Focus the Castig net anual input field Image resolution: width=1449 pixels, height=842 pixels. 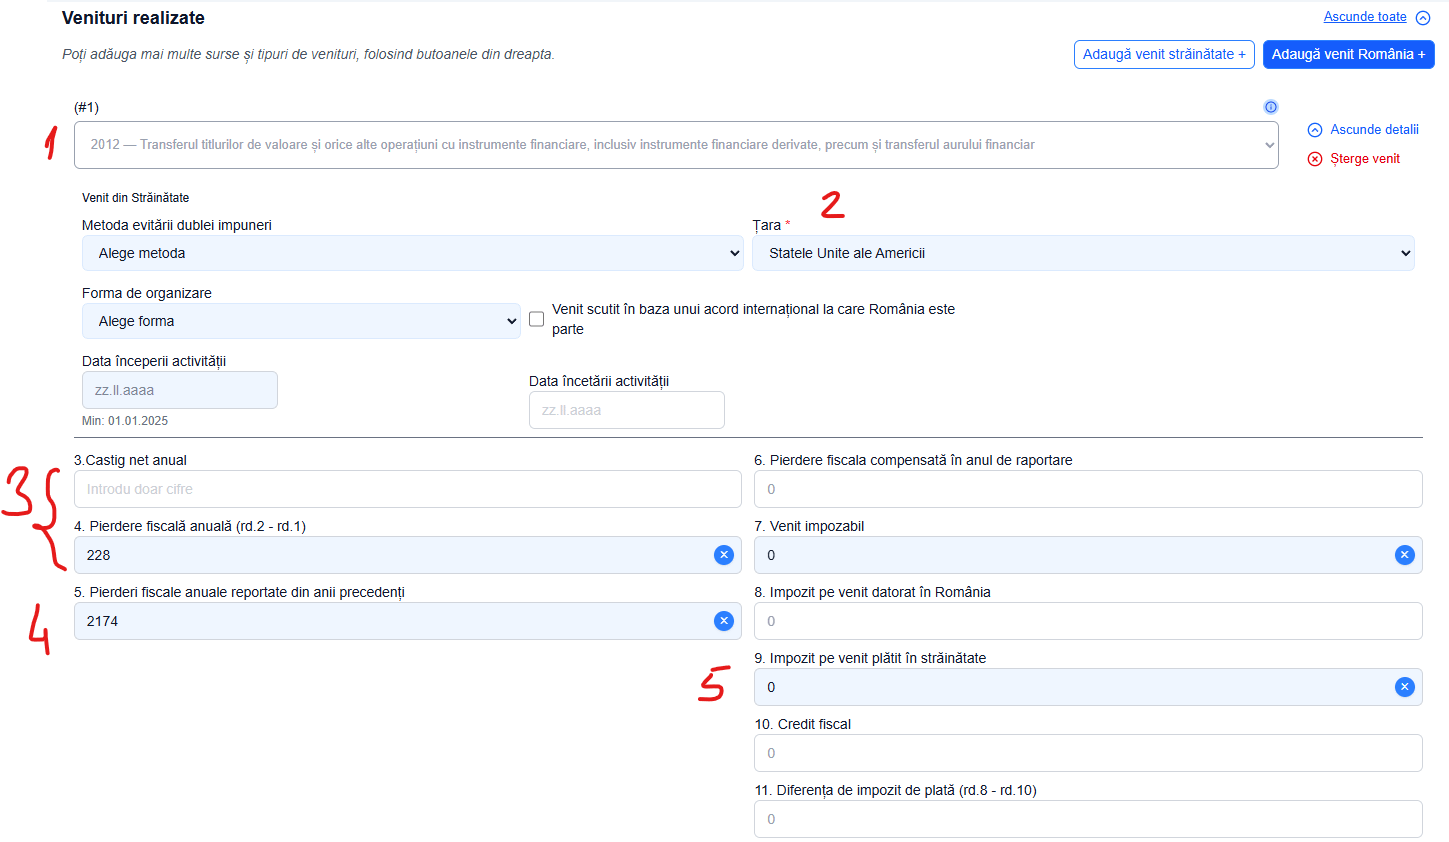click(x=408, y=489)
